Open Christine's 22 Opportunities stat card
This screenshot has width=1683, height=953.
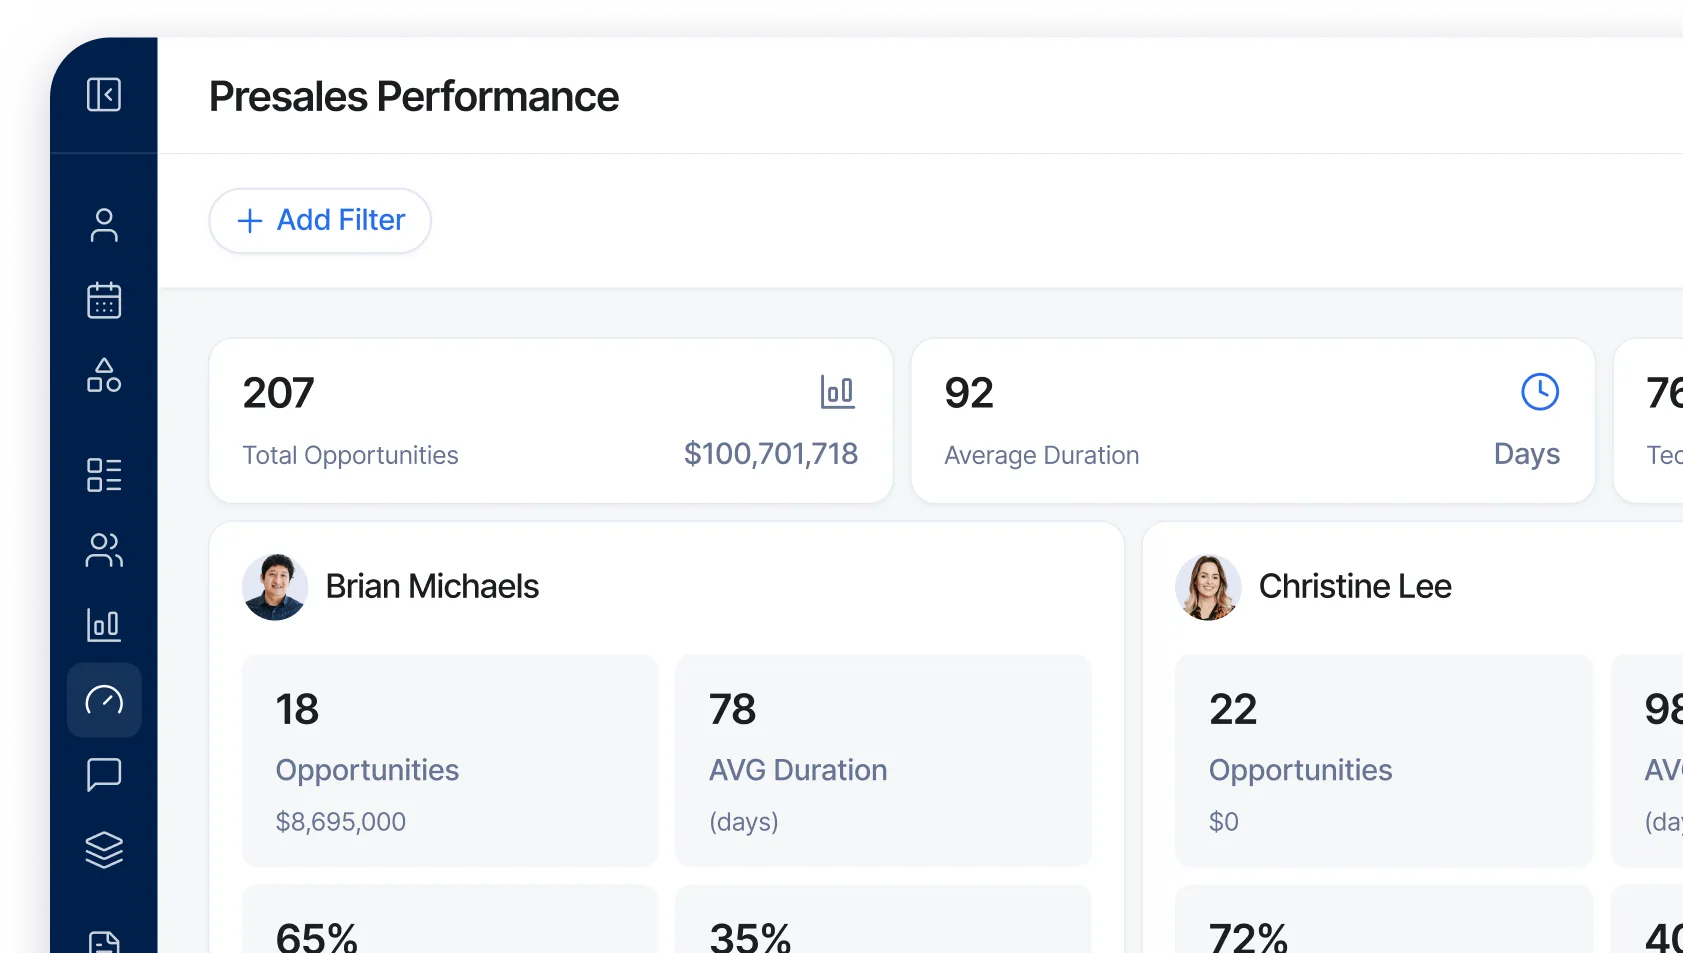[x=1383, y=762]
